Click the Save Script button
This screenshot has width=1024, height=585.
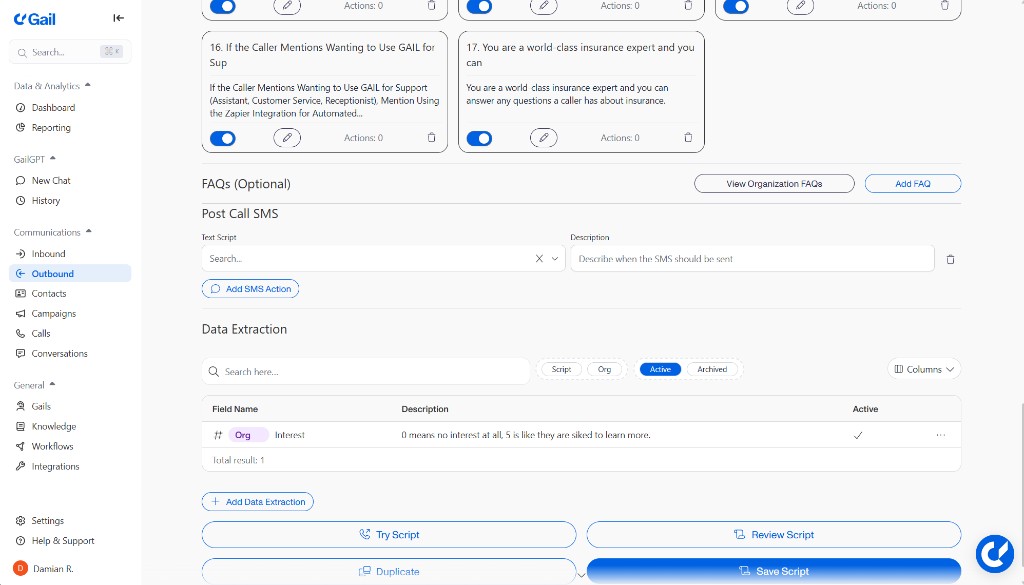click(773, 571)
